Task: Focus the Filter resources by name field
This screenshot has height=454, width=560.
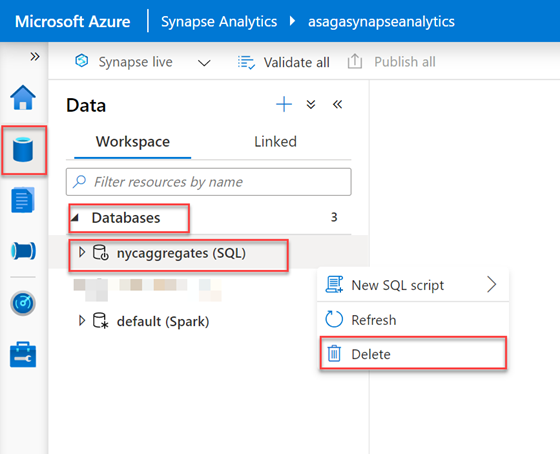Action: pos(209,182)
